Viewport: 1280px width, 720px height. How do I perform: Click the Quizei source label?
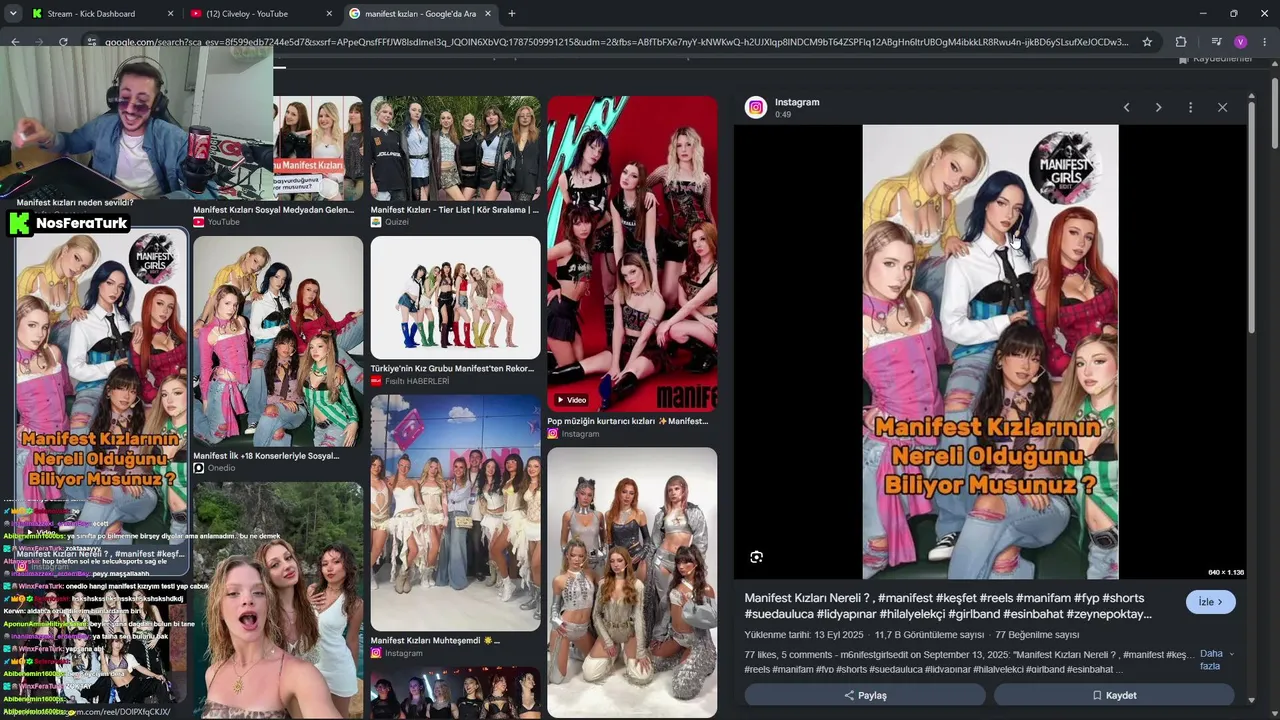point(390,222)
